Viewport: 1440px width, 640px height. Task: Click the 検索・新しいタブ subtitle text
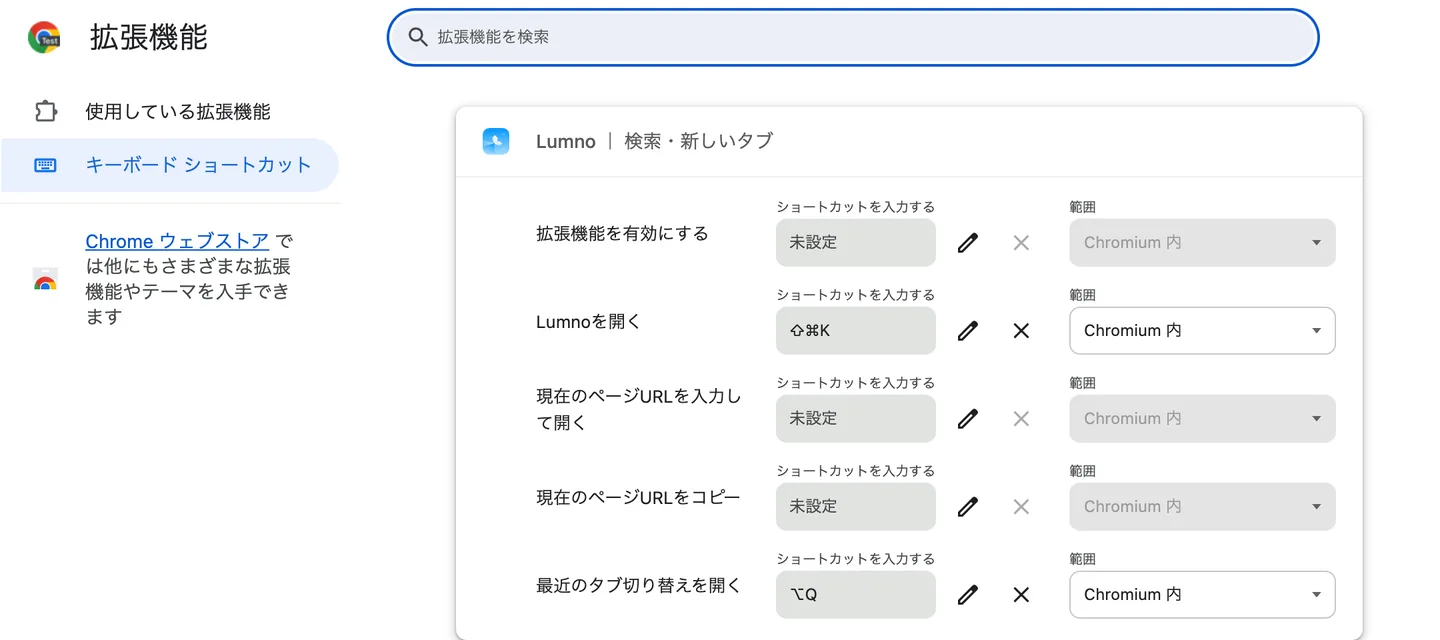[699, 141]
